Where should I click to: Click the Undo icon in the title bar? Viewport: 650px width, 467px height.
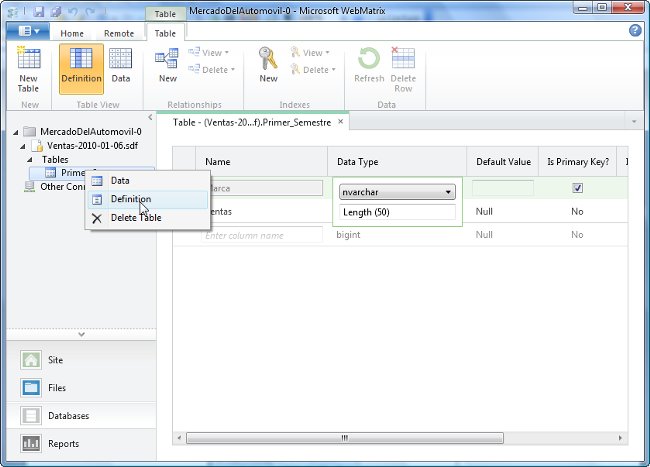click(73, 12)
